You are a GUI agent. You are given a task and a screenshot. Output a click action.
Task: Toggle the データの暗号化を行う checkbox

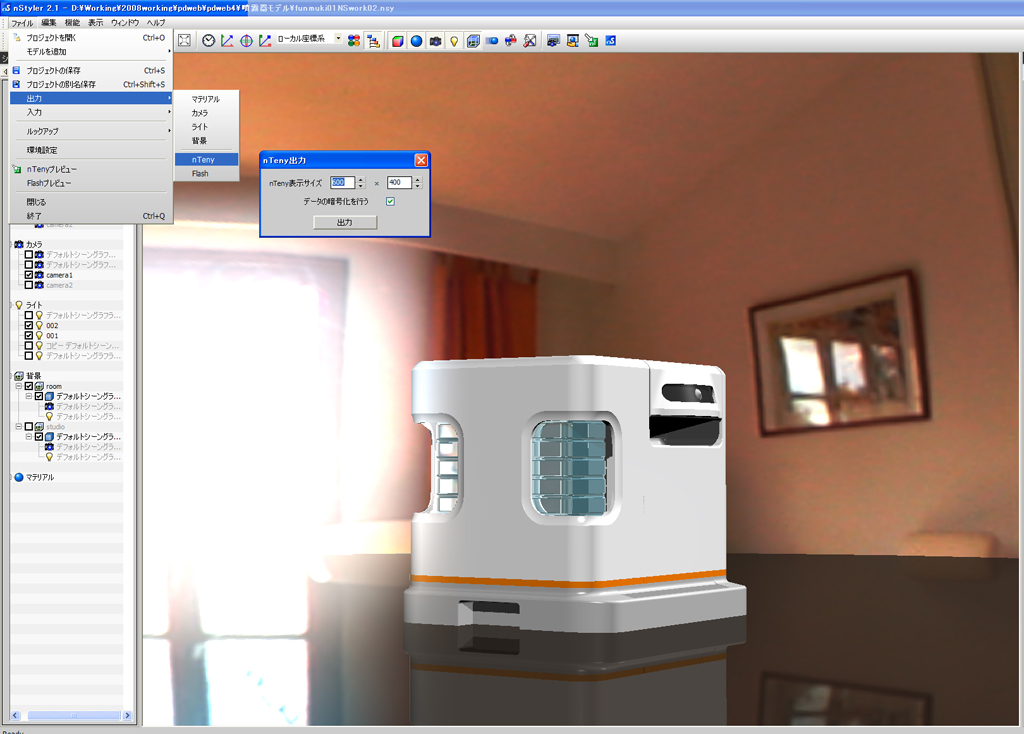click(391, 202)
